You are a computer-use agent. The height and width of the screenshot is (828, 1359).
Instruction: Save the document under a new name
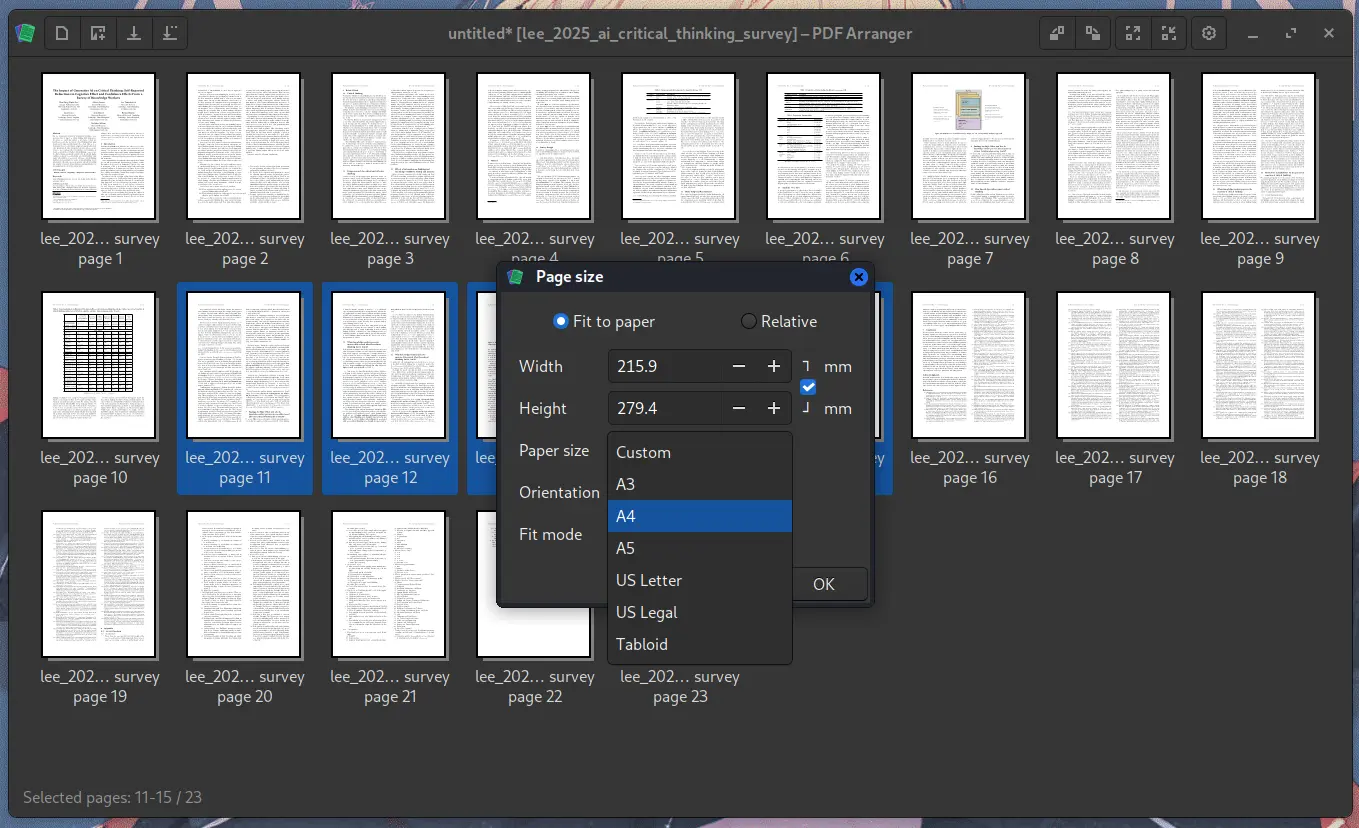[170, 33]
